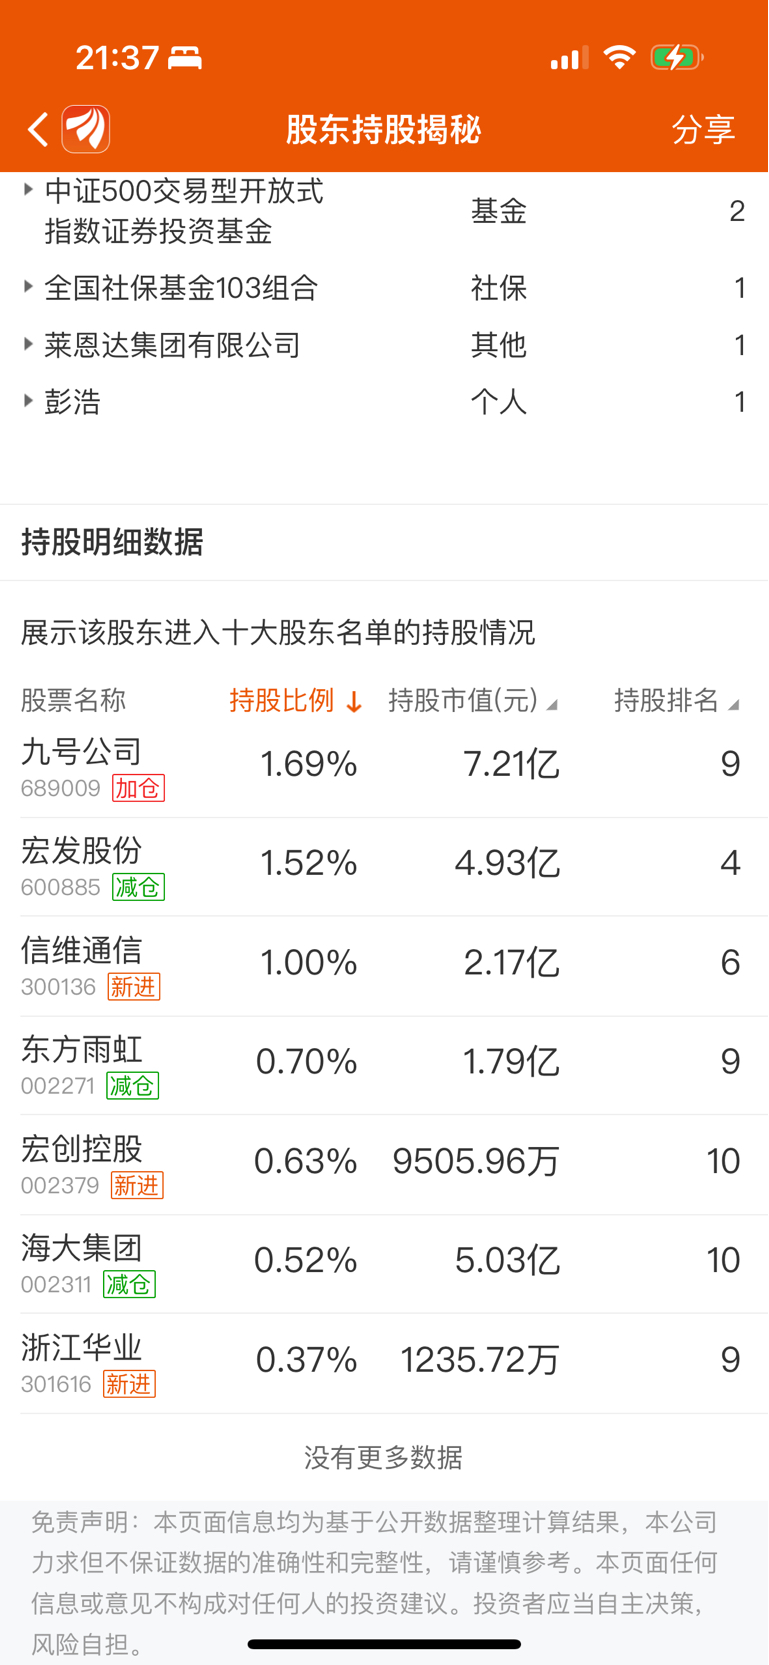The height and width of the screenshot is (1665, 769).
Task: Click stock code 600885
Action: click(61, 887)
